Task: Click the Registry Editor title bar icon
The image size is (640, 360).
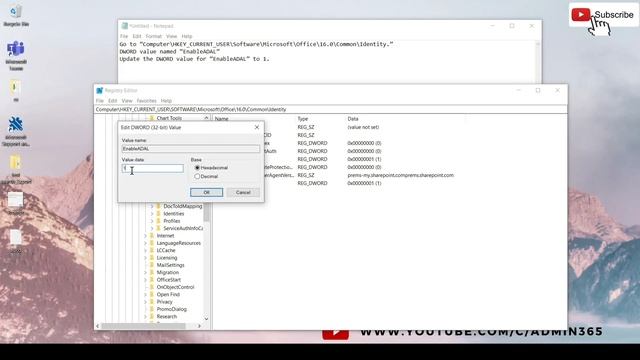Action: pyautogui.click(x=100, y=90)
